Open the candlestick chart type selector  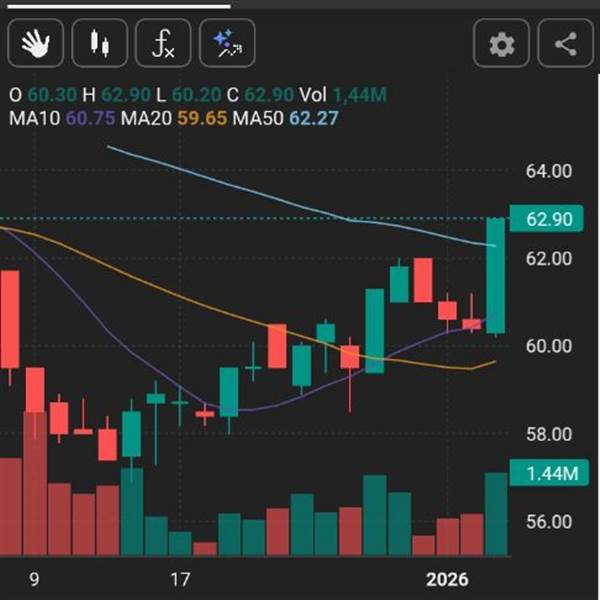coord(99,43)
